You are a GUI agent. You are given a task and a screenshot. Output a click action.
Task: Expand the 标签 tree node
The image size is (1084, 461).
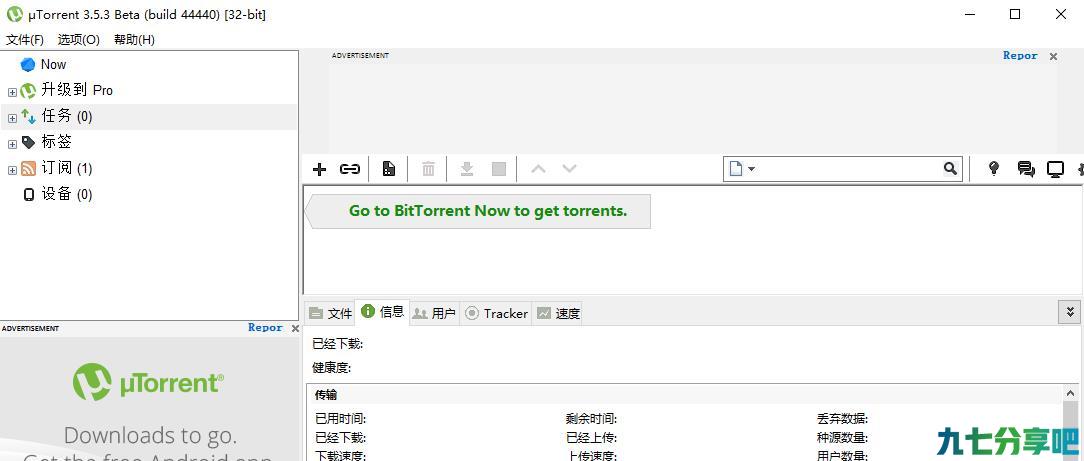pos(12,144)
